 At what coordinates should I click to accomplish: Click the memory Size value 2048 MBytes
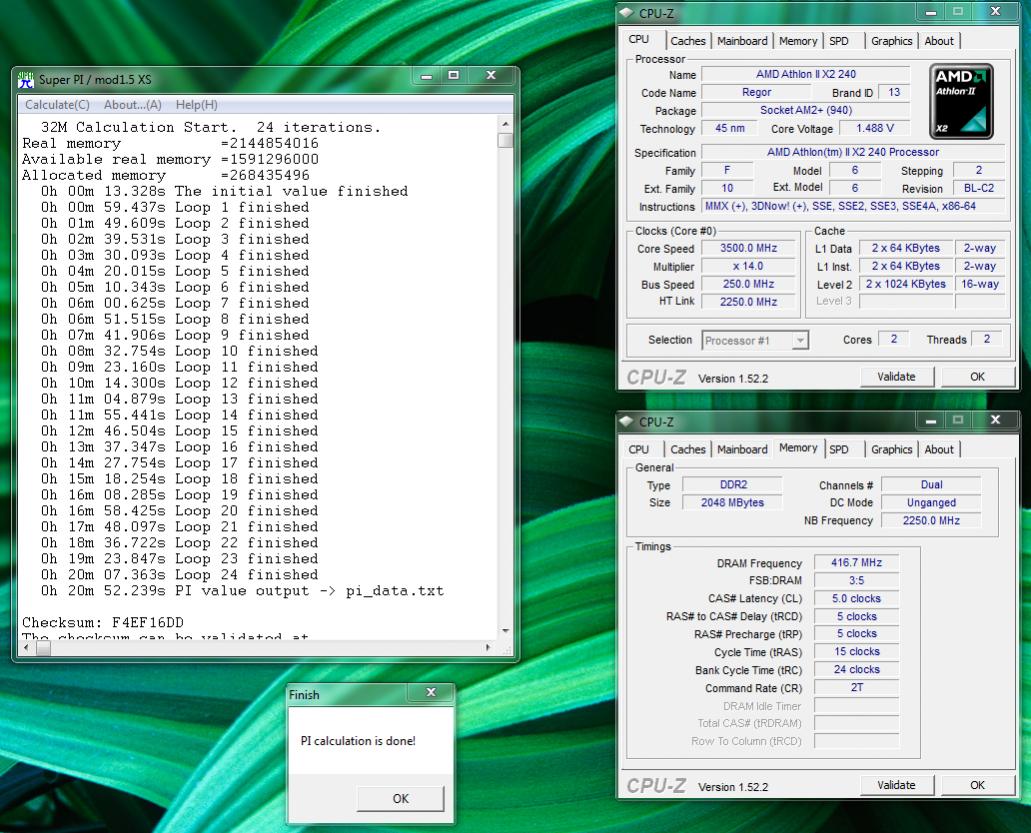pyautogui.click(x=732, y=502)
